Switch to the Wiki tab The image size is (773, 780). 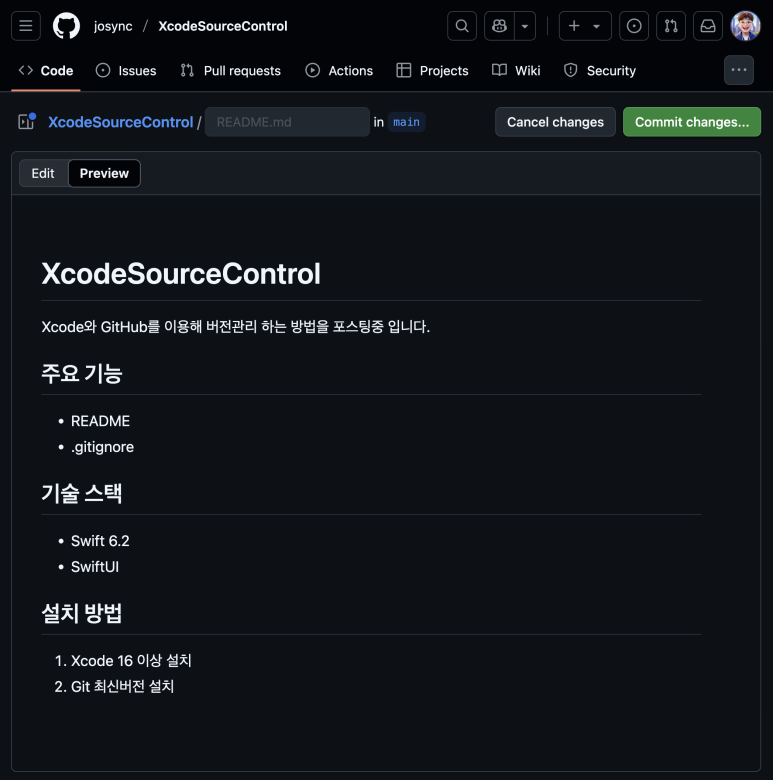[516, 71]
